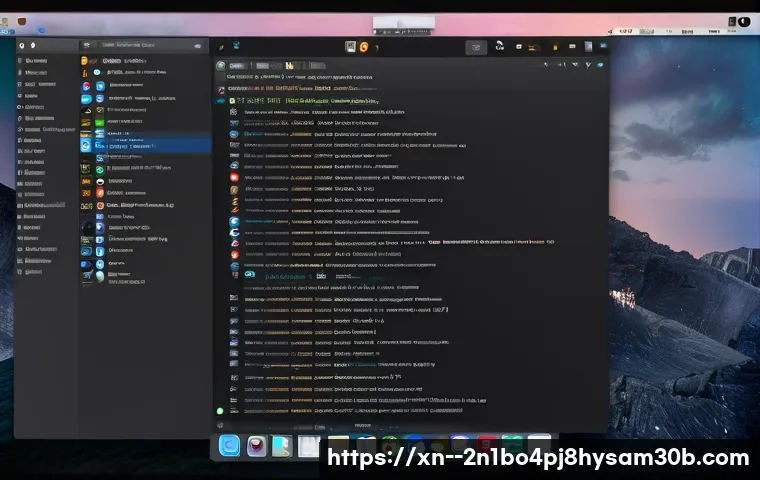Click the teal icon at the main panel's top-left
The image size is (760, 480).
[x=236, y=45]
